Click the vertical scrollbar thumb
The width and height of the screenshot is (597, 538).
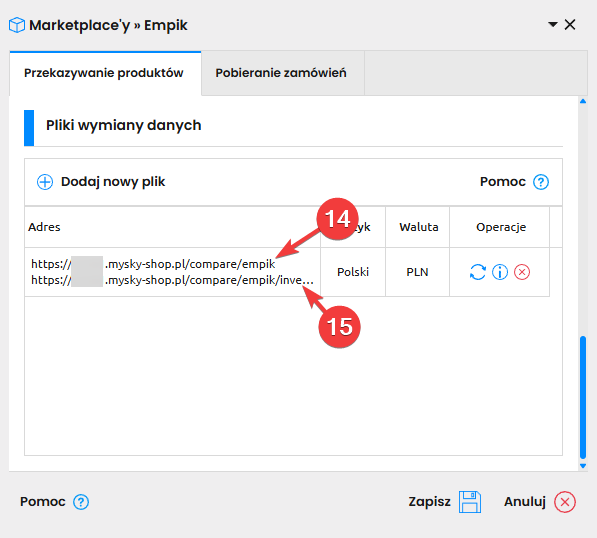coord(583,397)
